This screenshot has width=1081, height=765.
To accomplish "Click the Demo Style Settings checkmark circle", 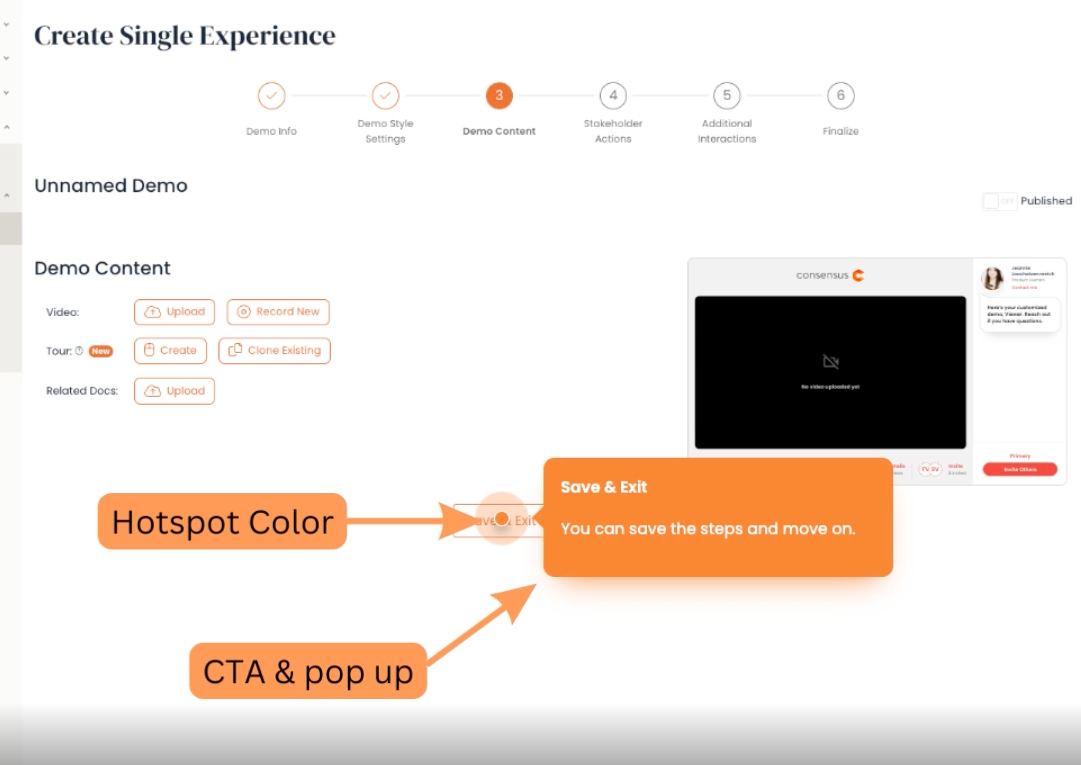I will [x=385, y=96].
